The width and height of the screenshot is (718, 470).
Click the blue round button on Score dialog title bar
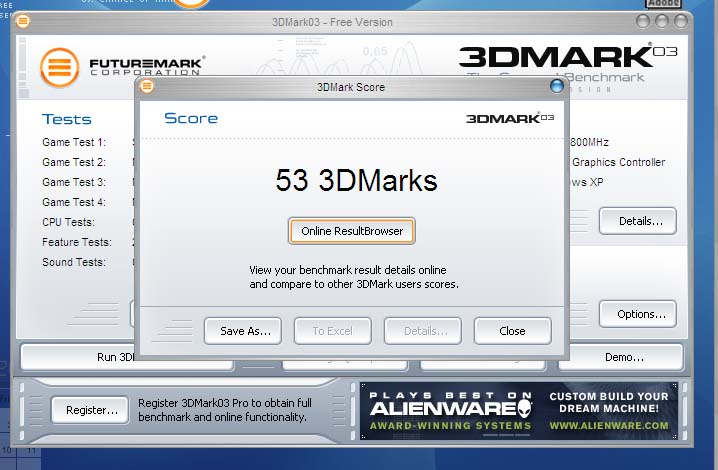coord(556,86)
